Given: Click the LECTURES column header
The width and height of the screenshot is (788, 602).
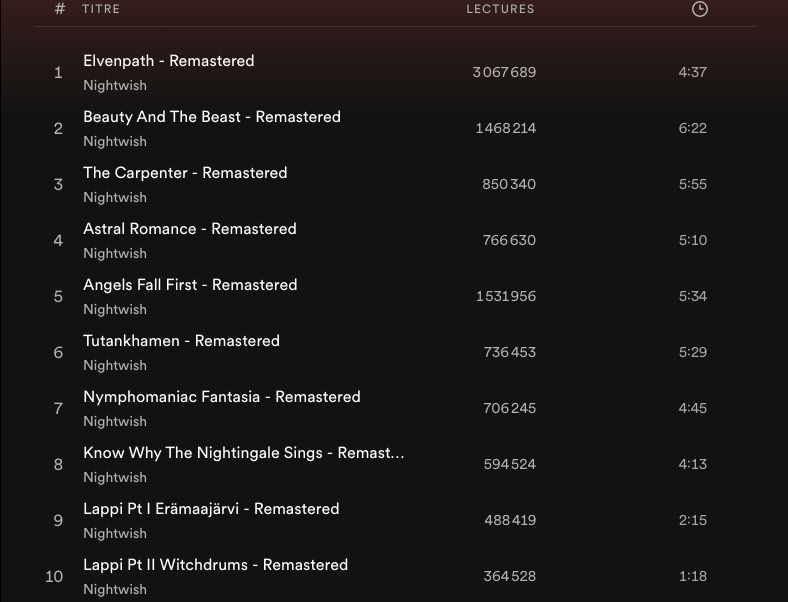Looking at the screenshot, I should 500,9.
